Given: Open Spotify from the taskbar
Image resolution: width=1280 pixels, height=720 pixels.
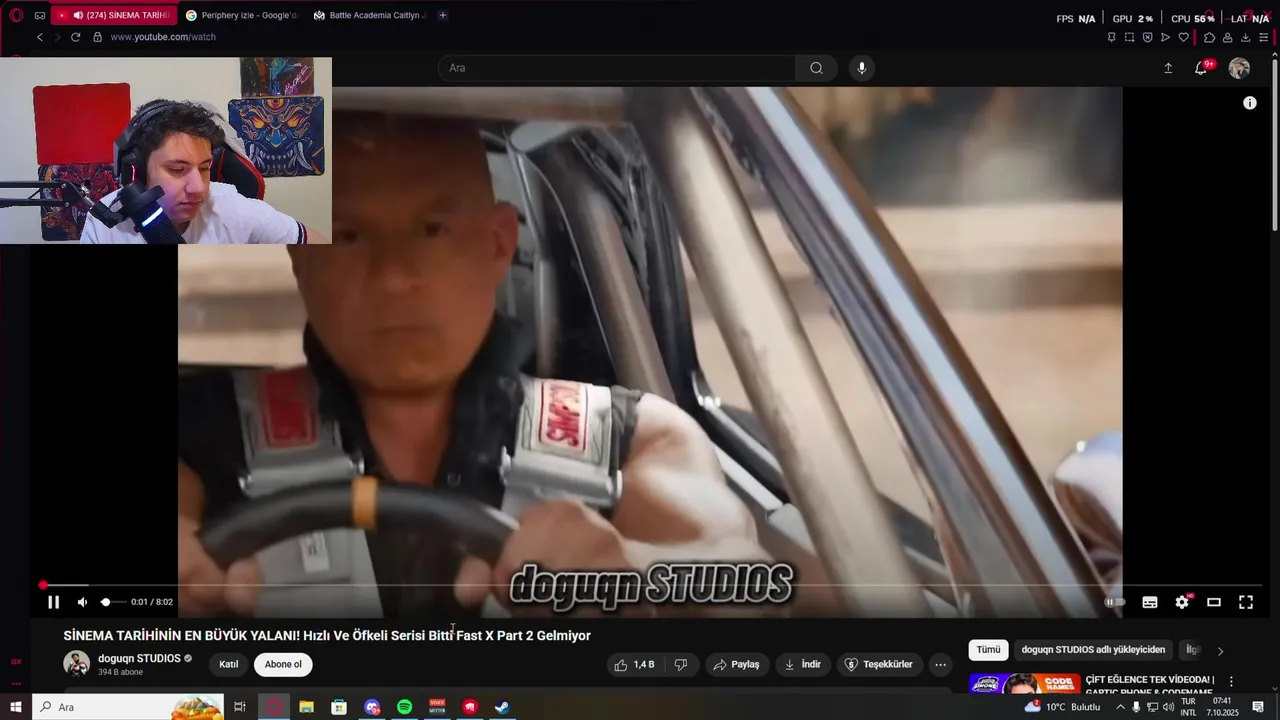Looking at the screenshot, I should point(404,707).
